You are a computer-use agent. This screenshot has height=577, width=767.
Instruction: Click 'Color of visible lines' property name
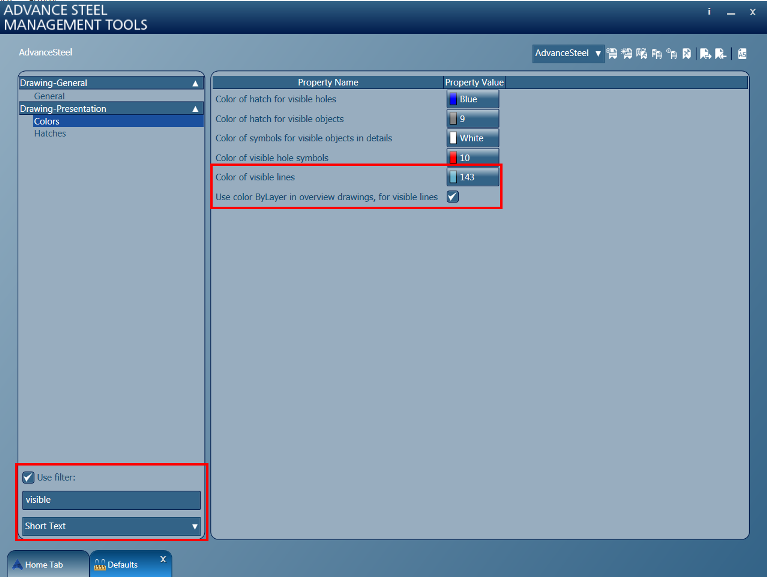tap(255, 177)
